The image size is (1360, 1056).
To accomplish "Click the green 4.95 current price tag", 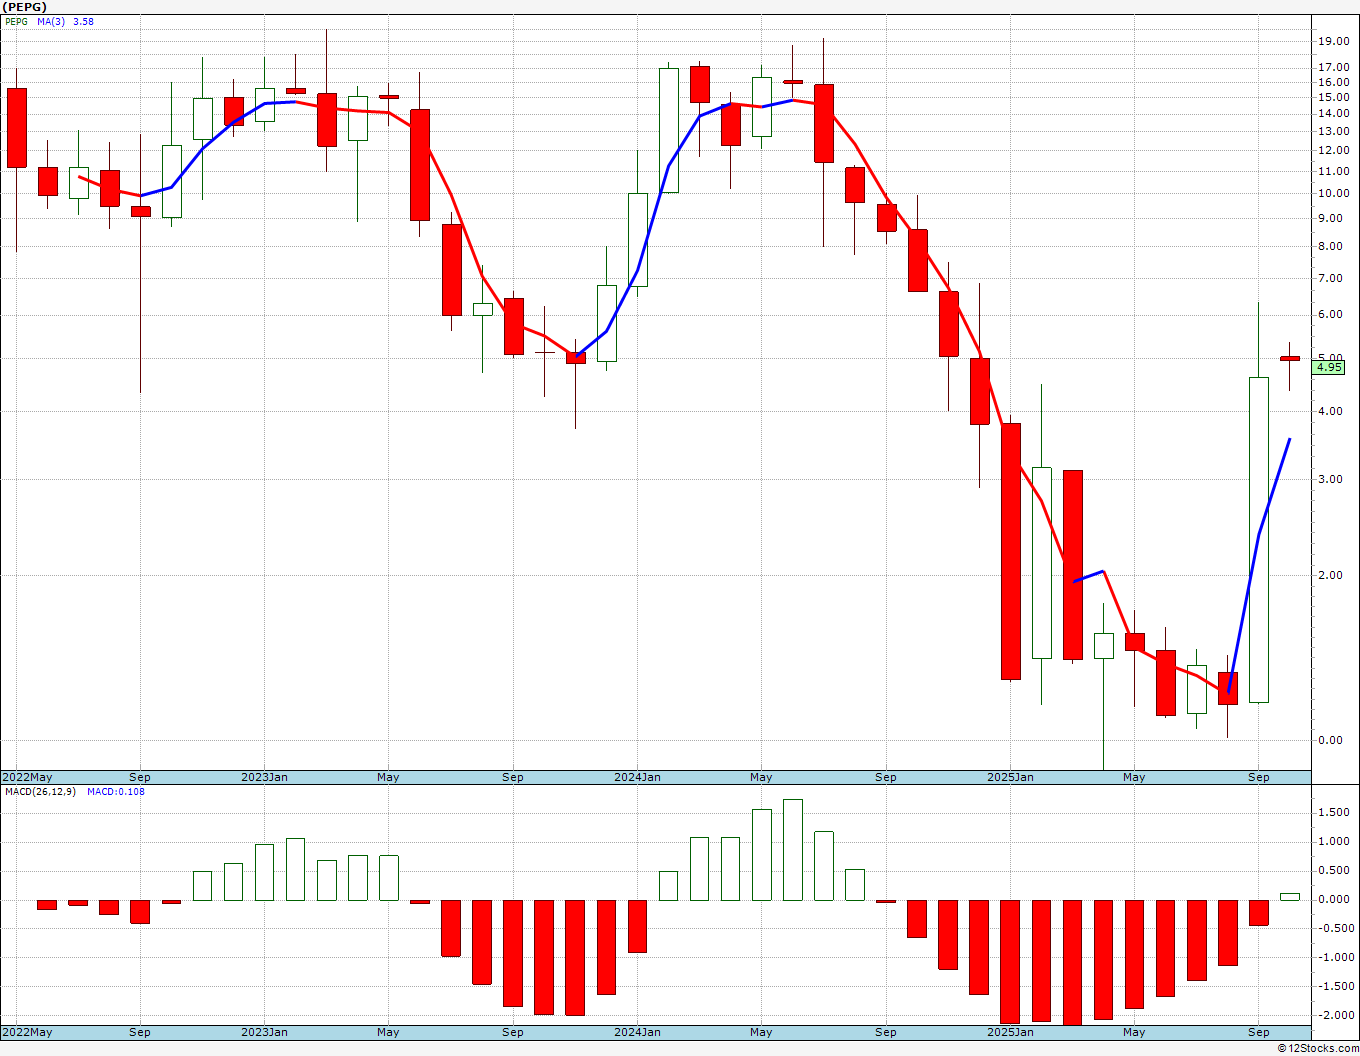I will [1329, 367].
